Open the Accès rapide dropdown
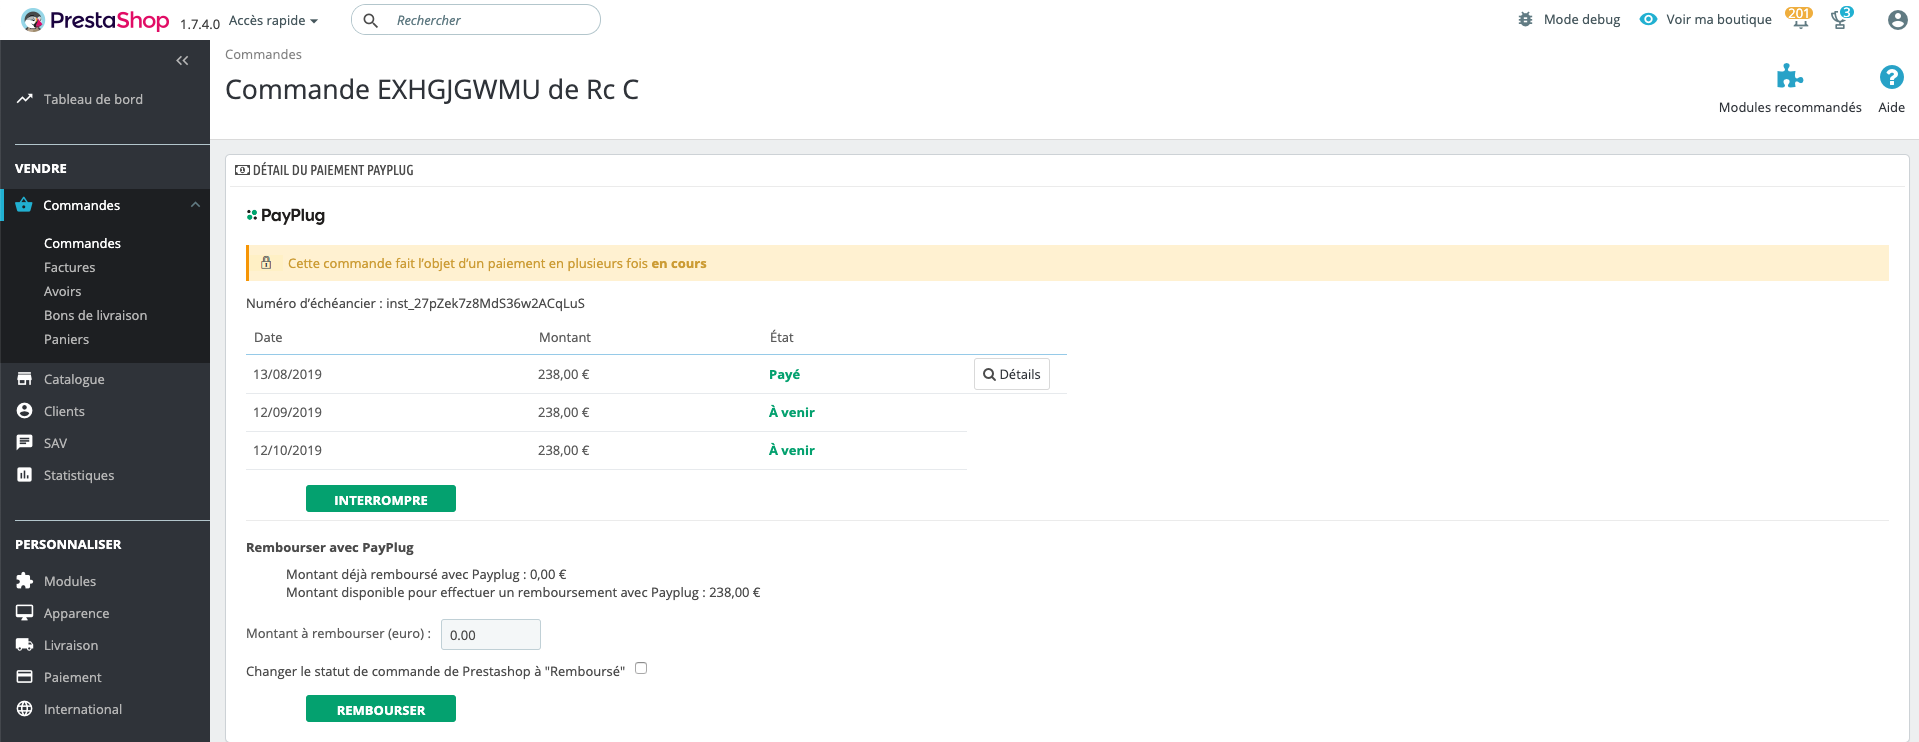The height and width of the screenshot is (742, 1919). coord(273,21)
